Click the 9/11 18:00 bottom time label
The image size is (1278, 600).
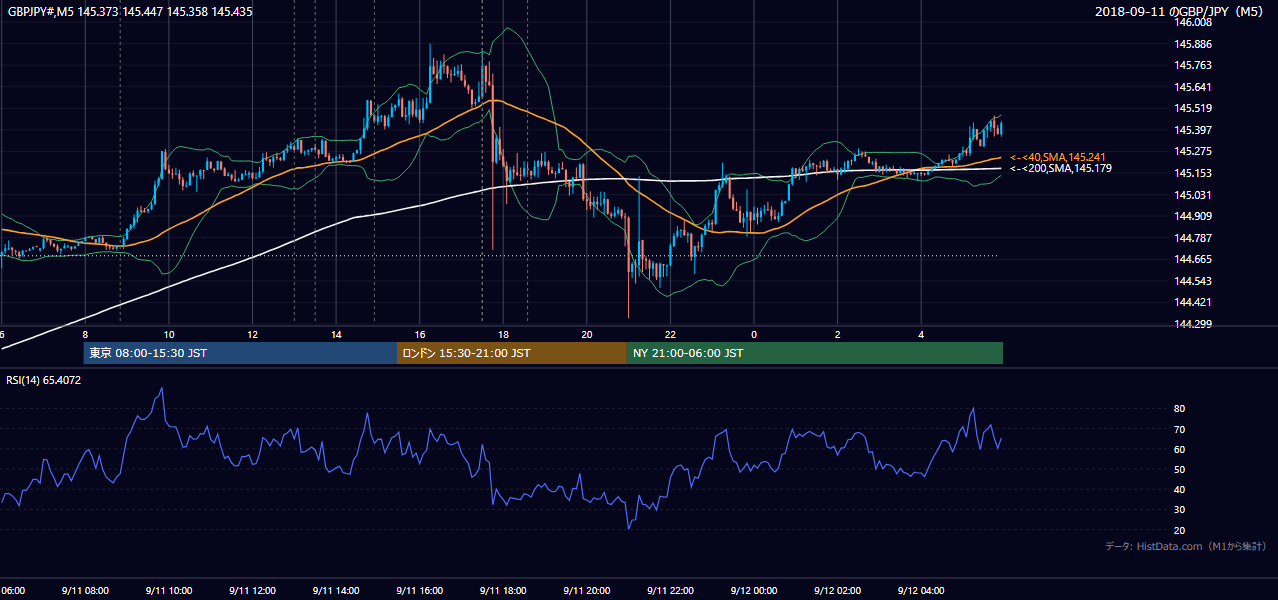[x=503, y=591]
